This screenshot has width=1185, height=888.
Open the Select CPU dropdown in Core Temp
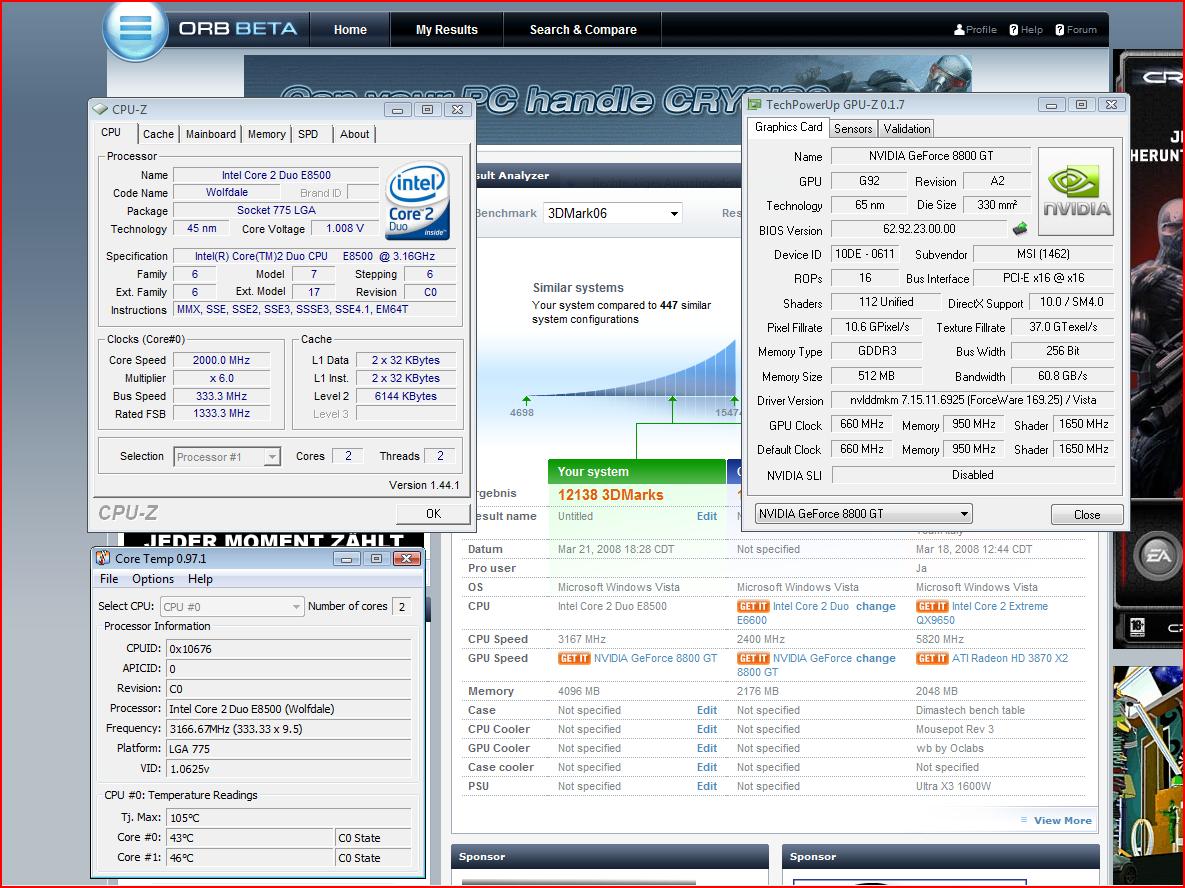[231, 606]
